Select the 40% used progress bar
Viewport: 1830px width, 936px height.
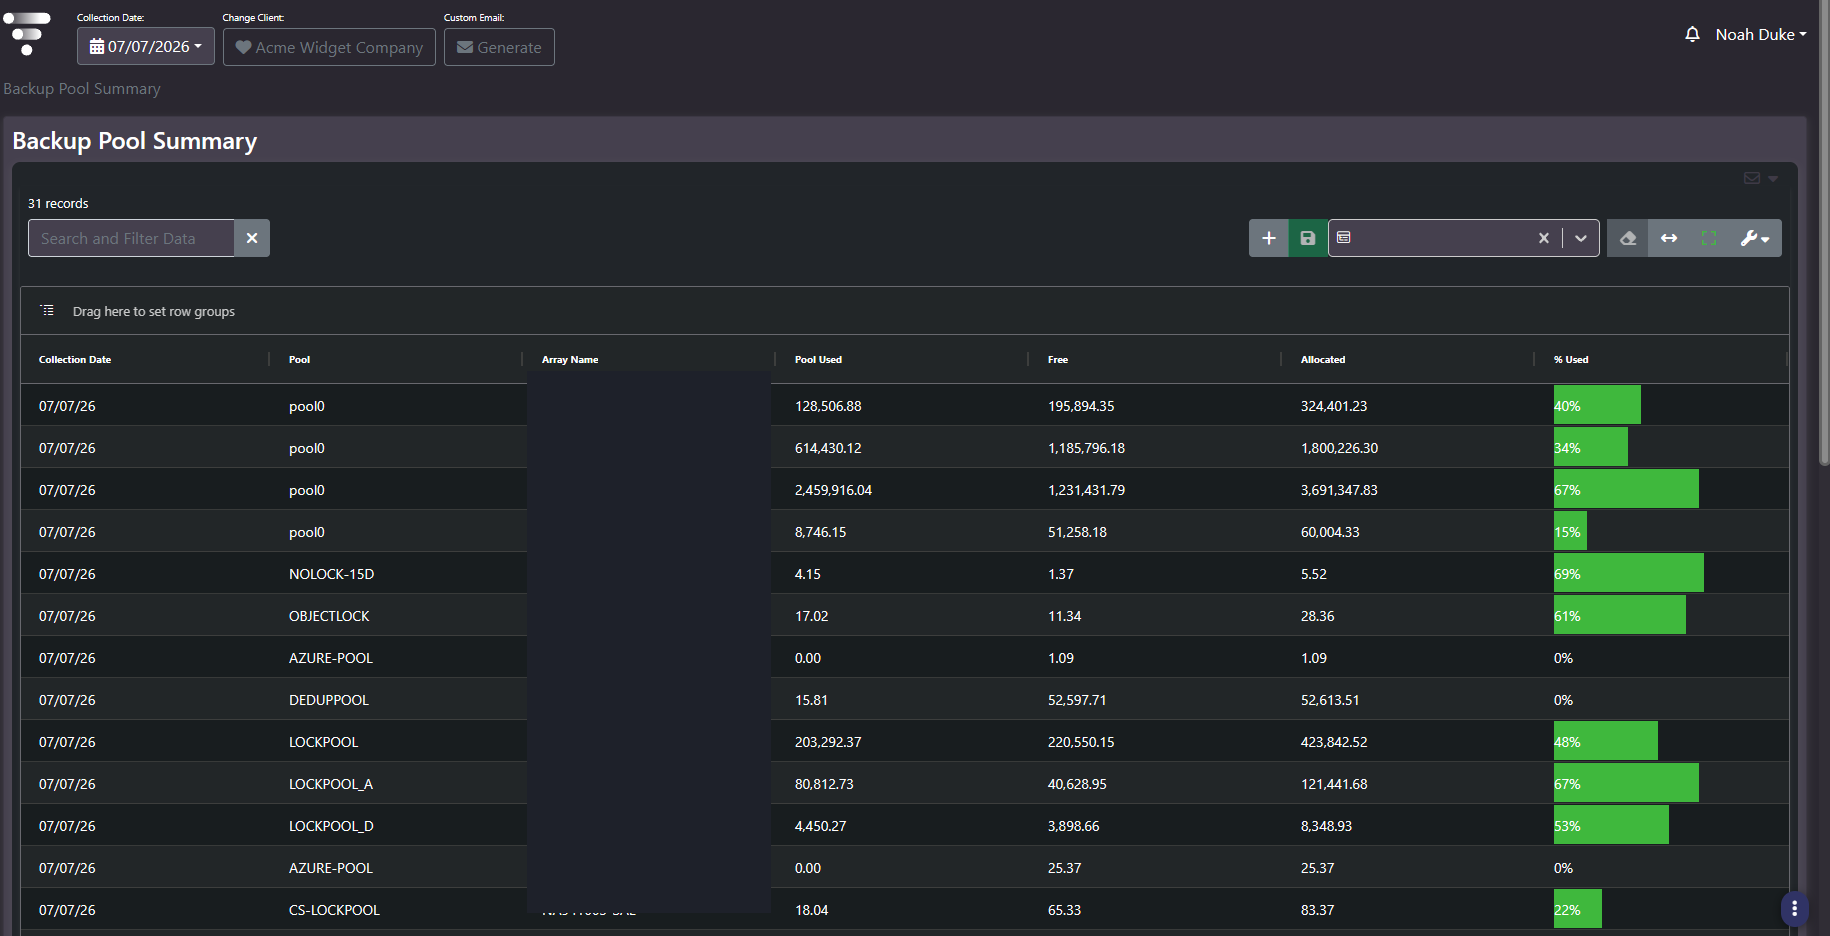pos(1597,405)
